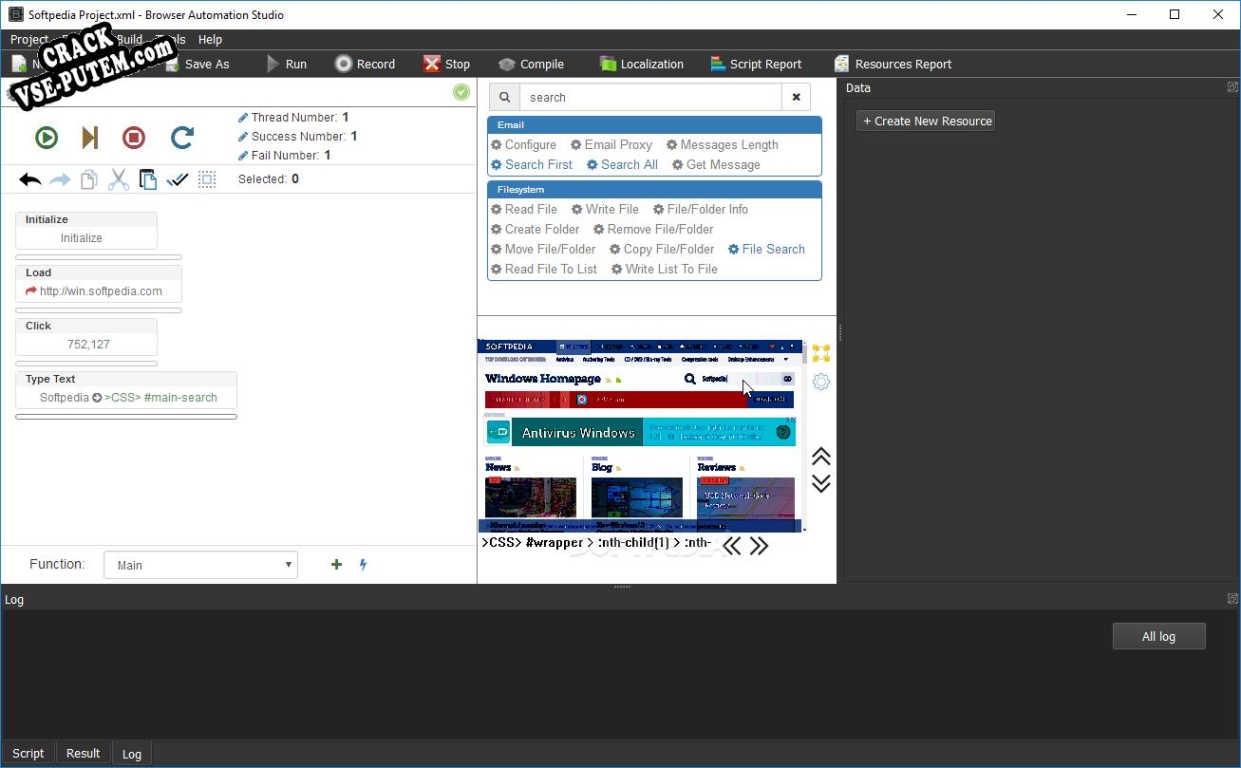Click Compile in the toolbar
1241x768 pixels.
pos(531,64)
